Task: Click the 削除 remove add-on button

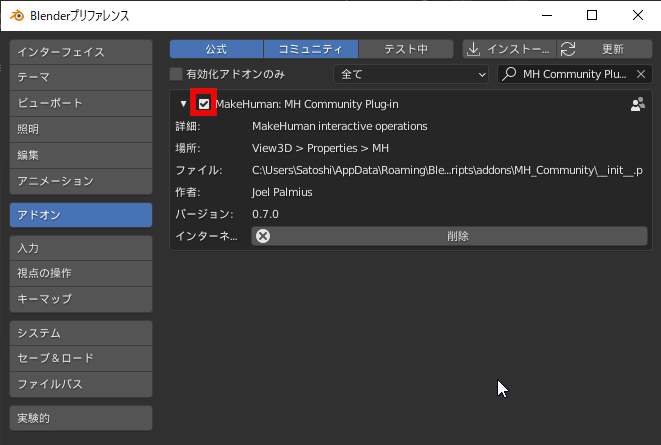Action: pyautogui.click(x=449, y=236)
